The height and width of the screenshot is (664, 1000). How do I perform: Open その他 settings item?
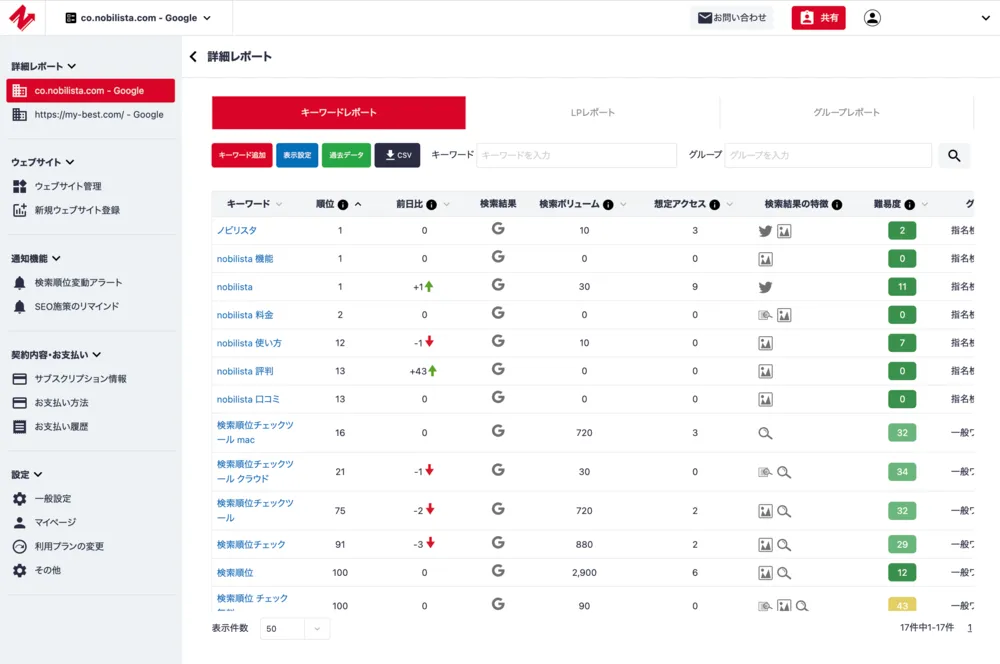click(x=37, y=570)
